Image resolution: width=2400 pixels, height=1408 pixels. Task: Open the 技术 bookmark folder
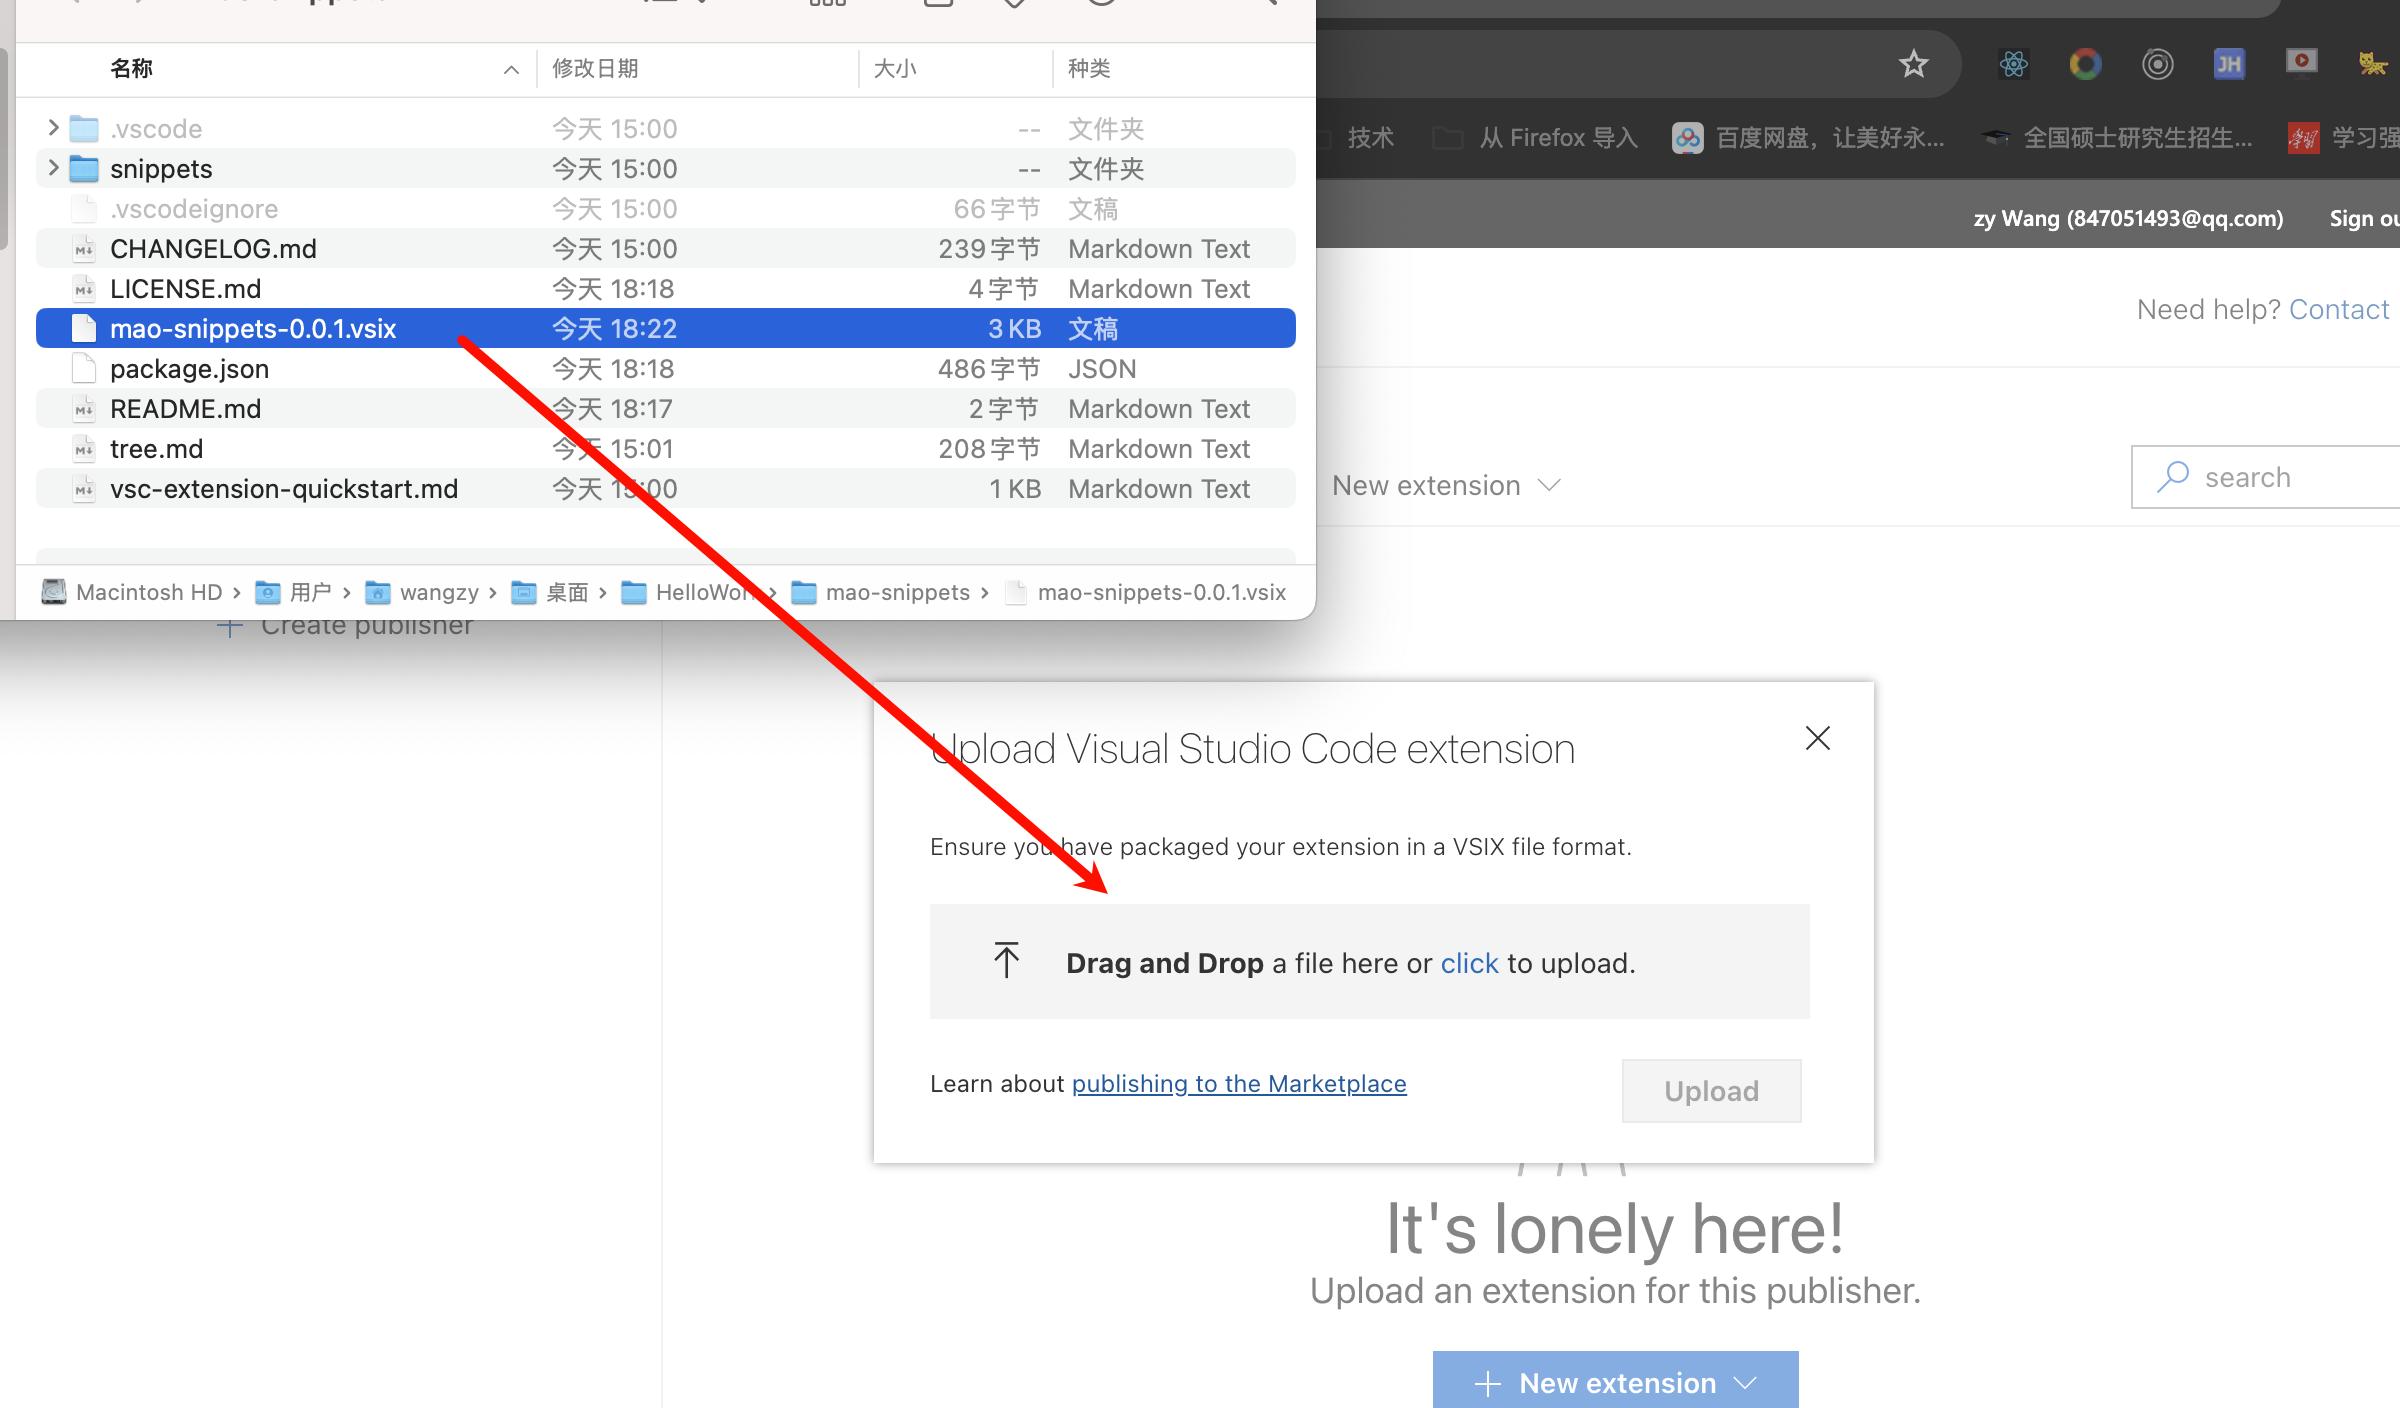click(1360, 138)
